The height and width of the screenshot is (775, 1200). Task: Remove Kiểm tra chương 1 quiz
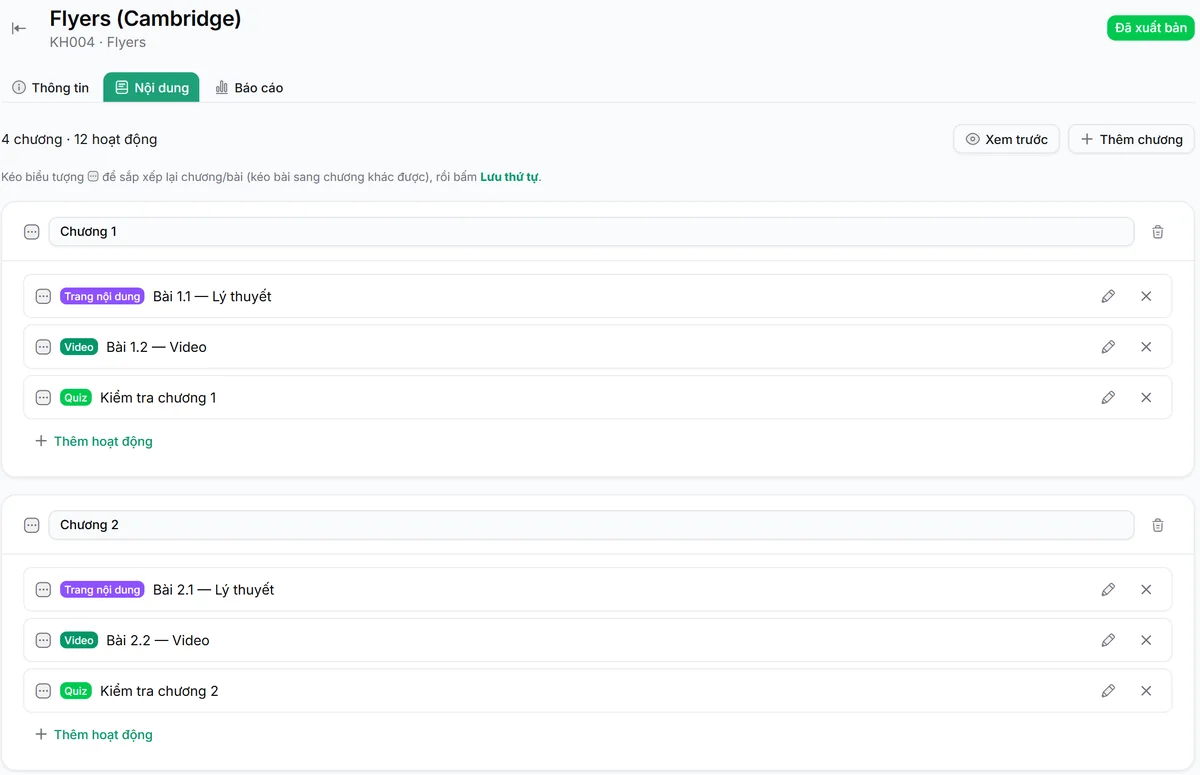point(1146,398)
